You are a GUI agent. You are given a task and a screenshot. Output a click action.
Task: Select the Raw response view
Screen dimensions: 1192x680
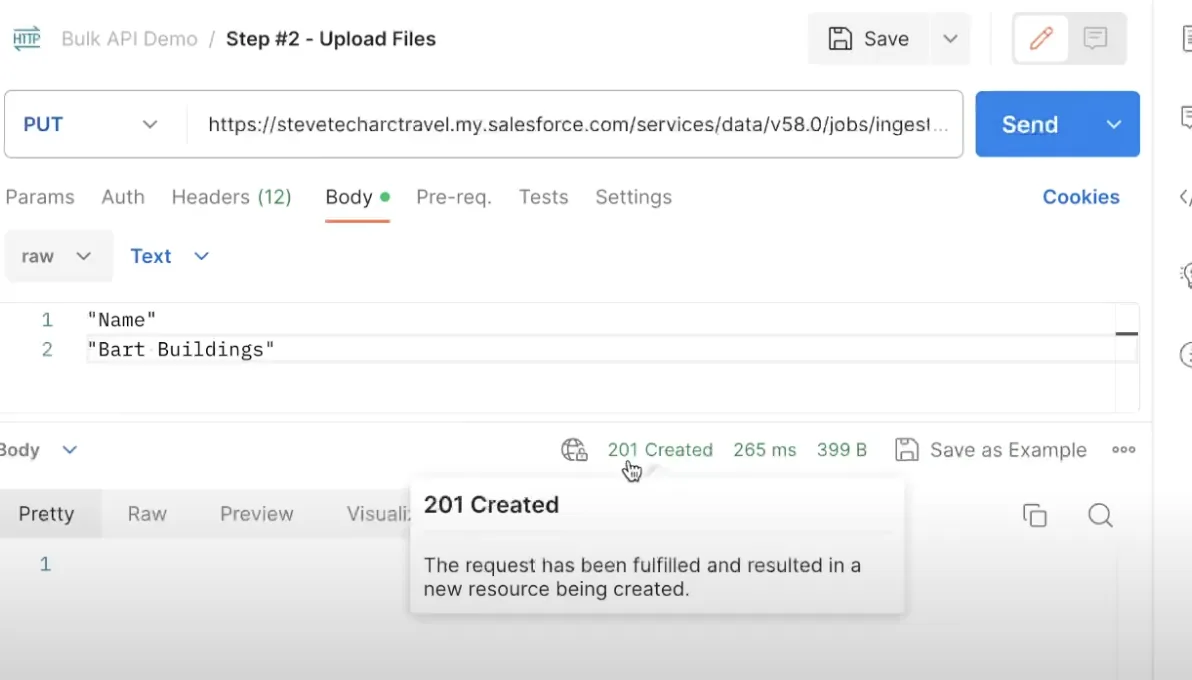click(147, 514)
